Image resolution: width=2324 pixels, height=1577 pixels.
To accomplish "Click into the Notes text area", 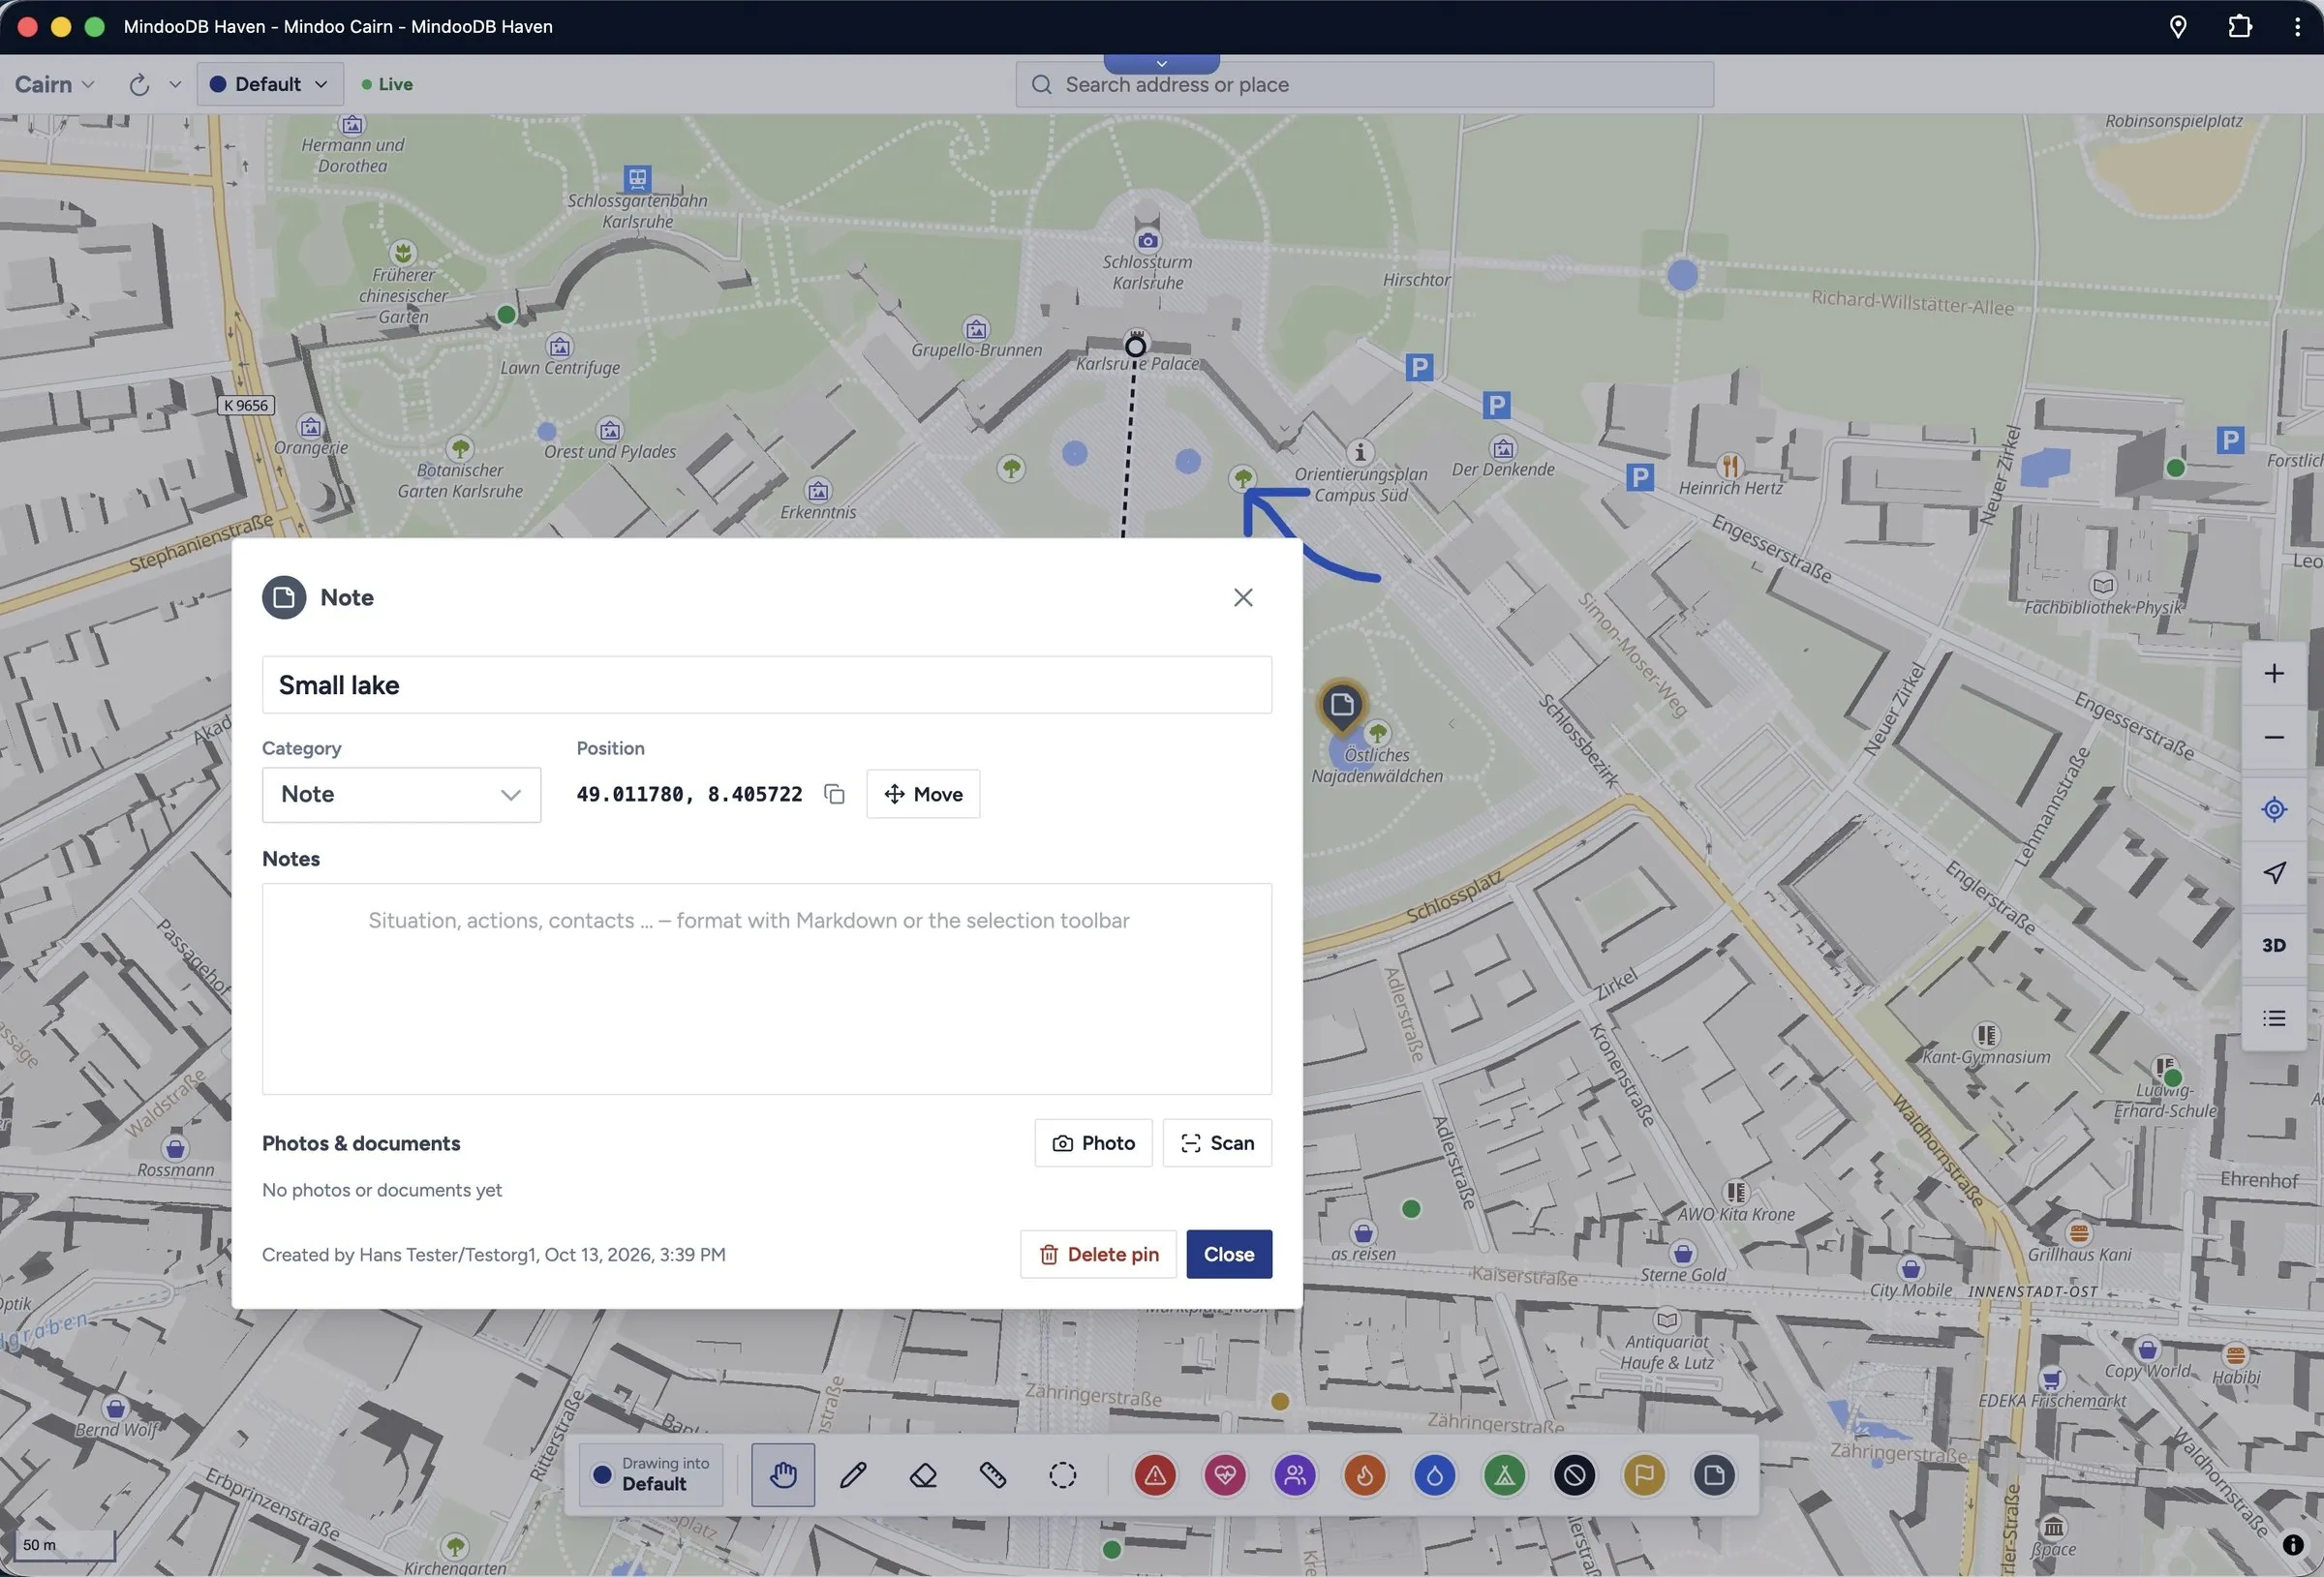I will (x=767, y=989).
